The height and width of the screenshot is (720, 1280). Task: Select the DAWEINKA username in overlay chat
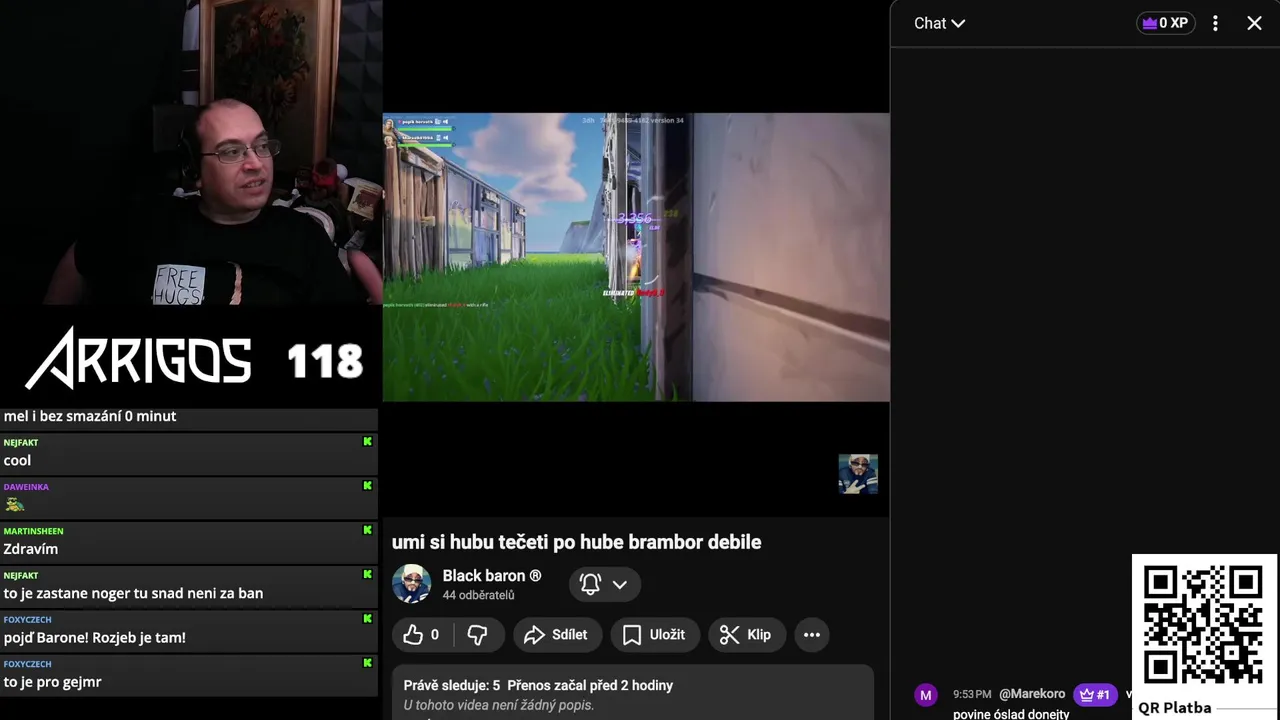click(26, 487)
